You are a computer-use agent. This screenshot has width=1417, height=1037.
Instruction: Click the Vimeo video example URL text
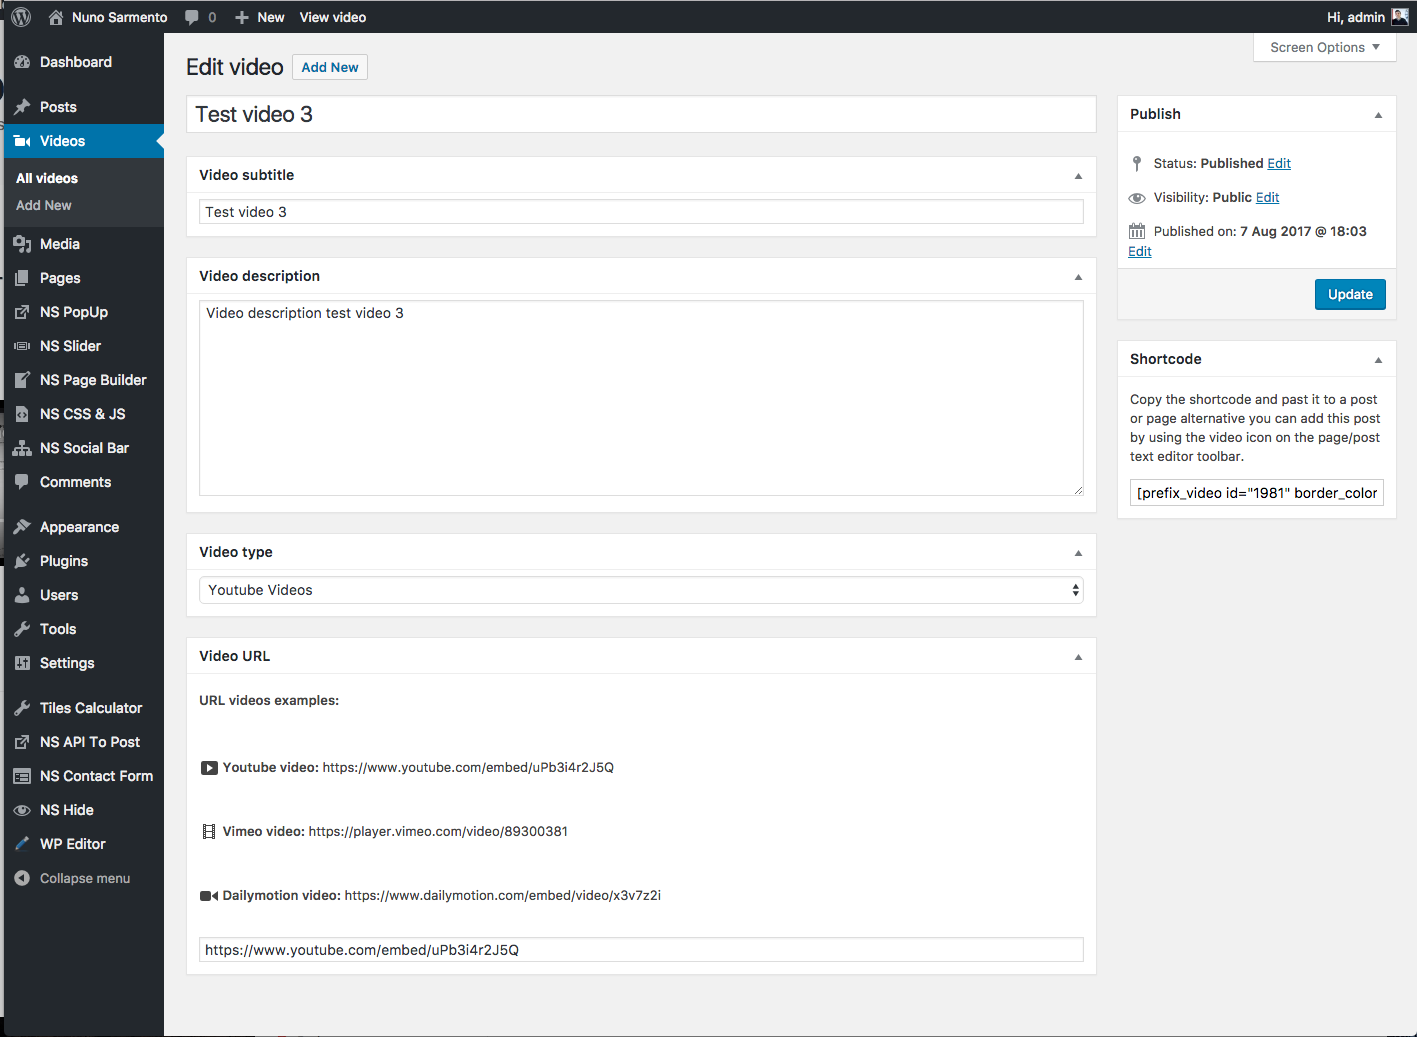(438, 831)
